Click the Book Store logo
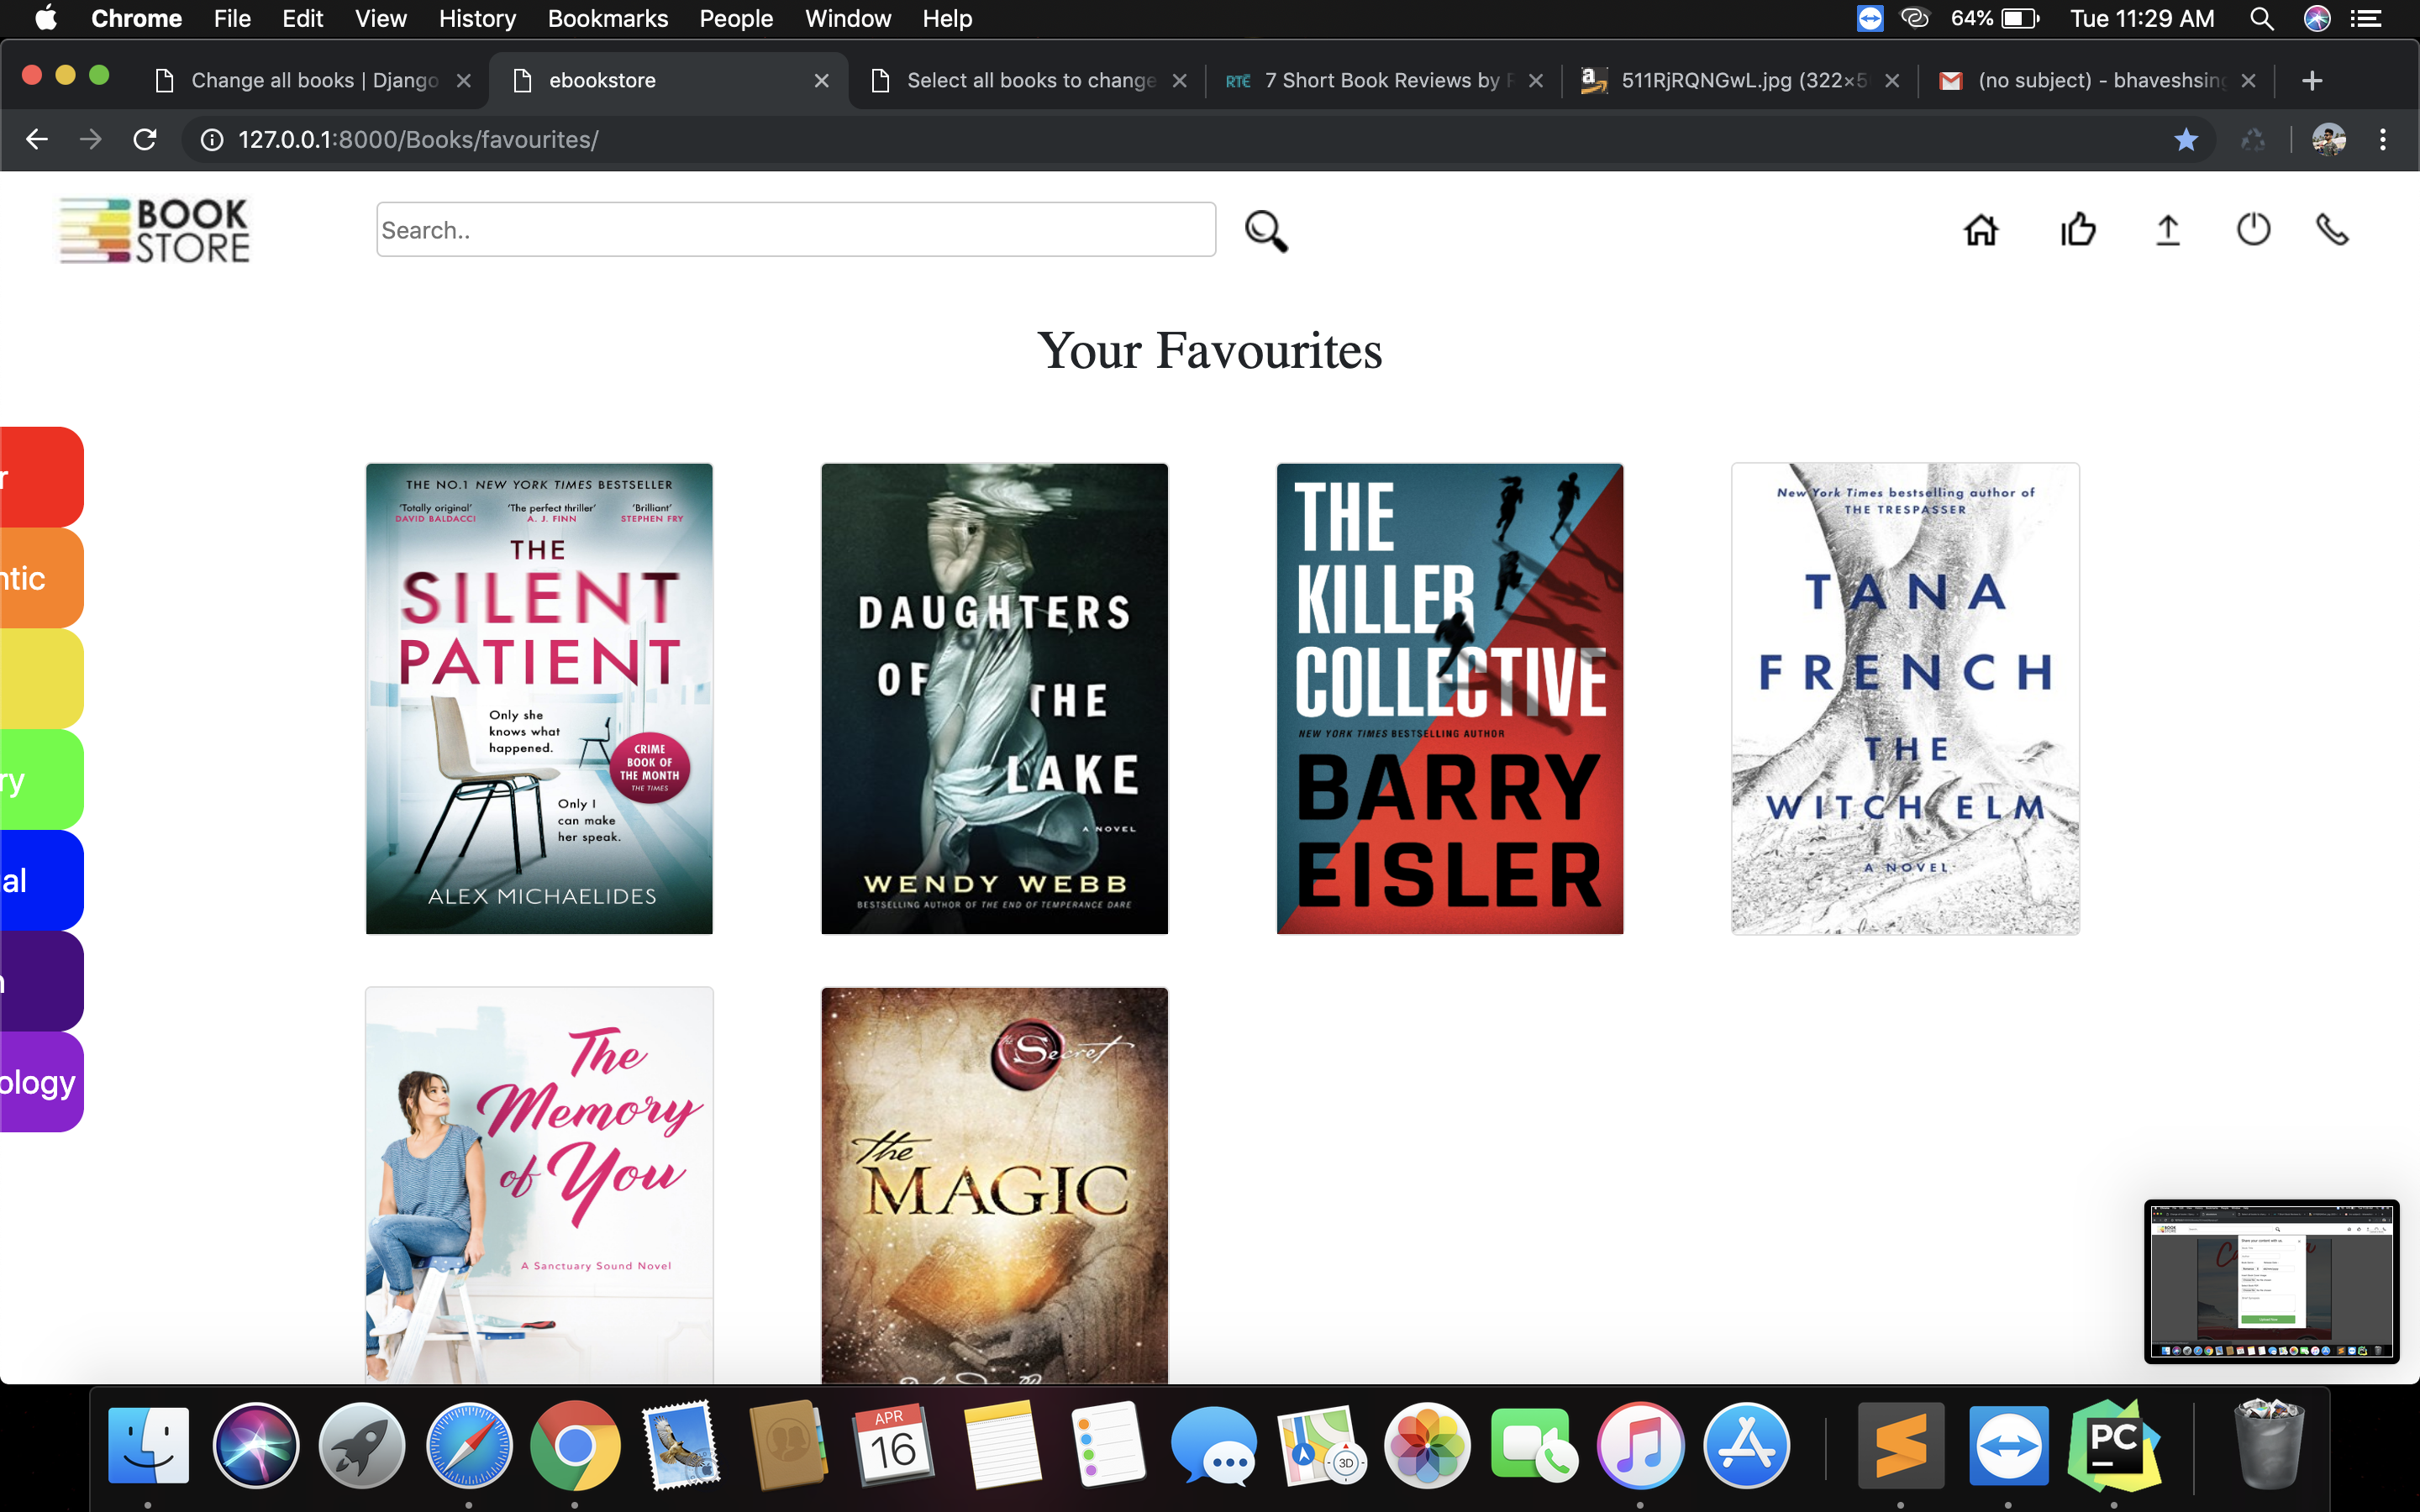2420x1512 pixels. [x=155, y=230]
